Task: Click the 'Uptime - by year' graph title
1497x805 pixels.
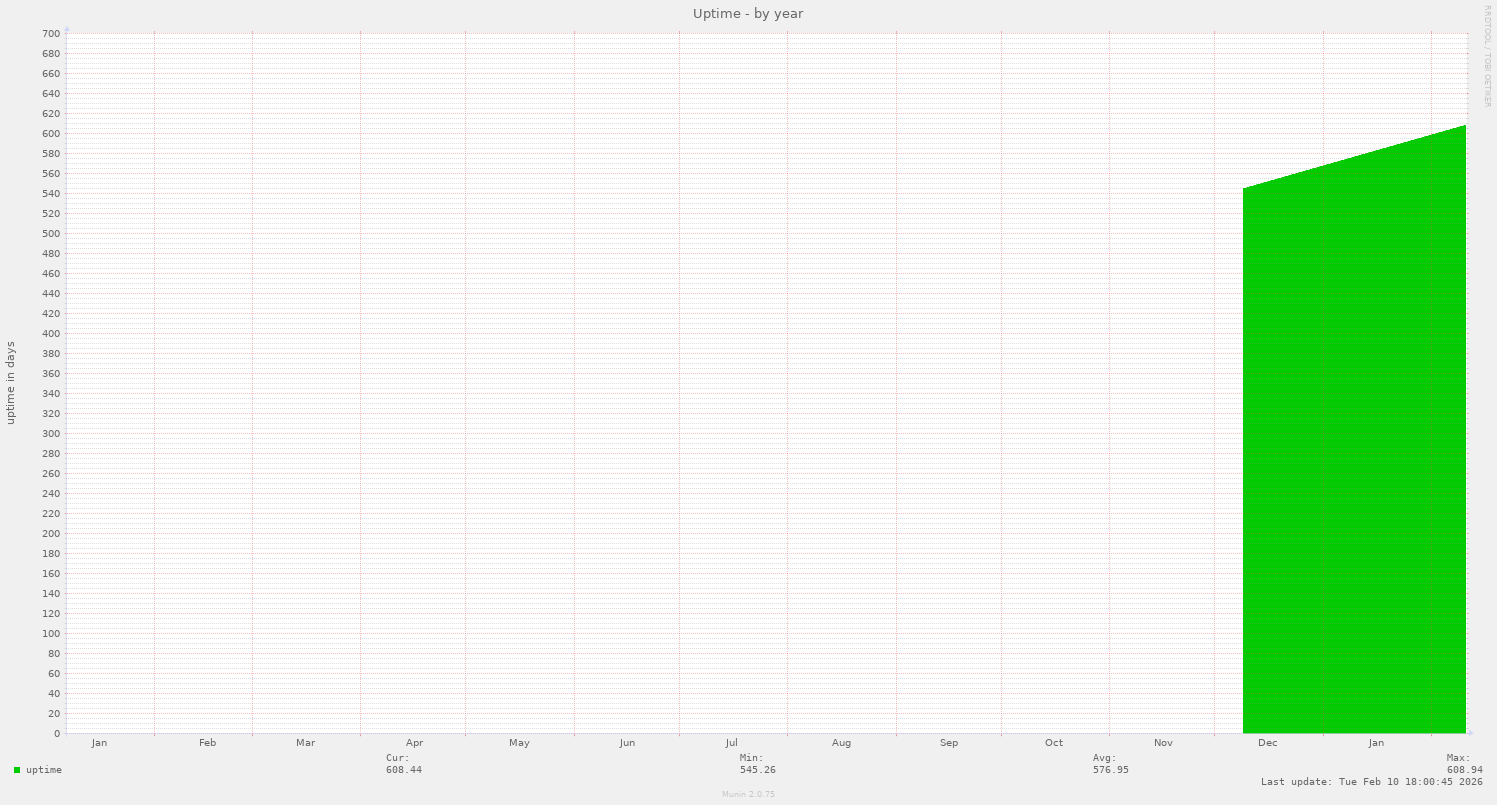Action: click(x=748, y=13)
